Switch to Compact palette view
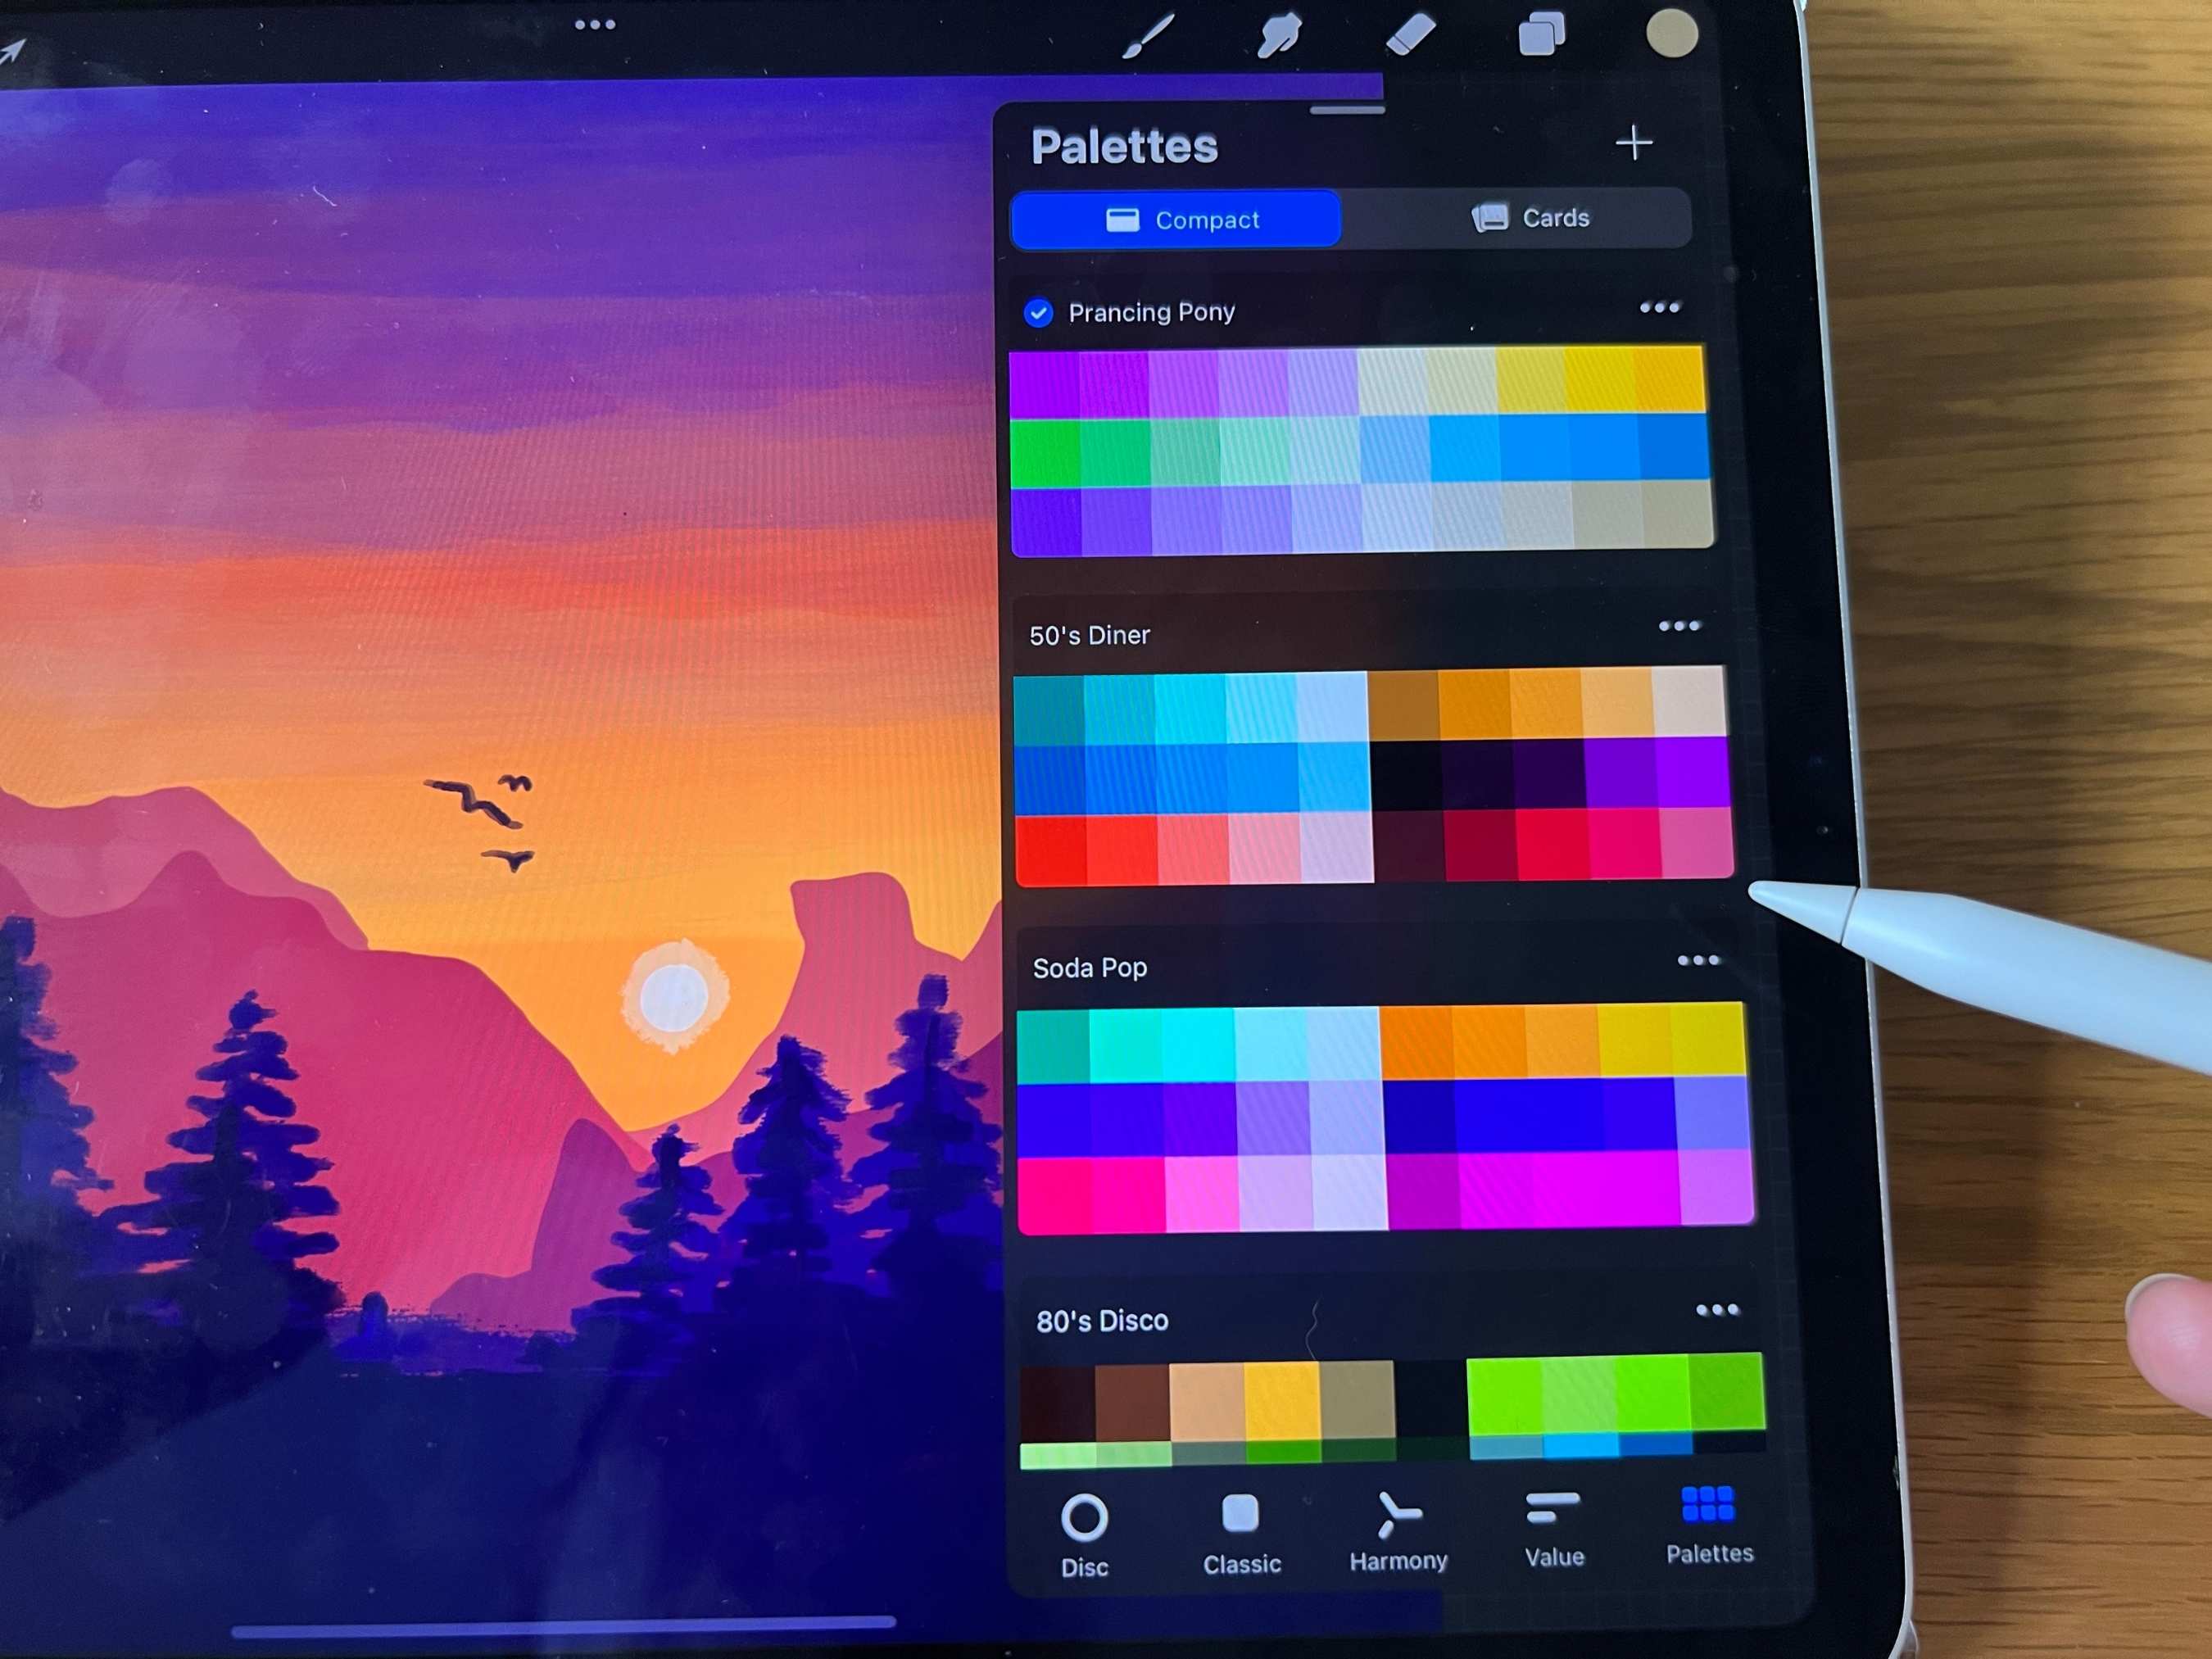This screenshot has height=1659, width=2212. coord(1183,220)
